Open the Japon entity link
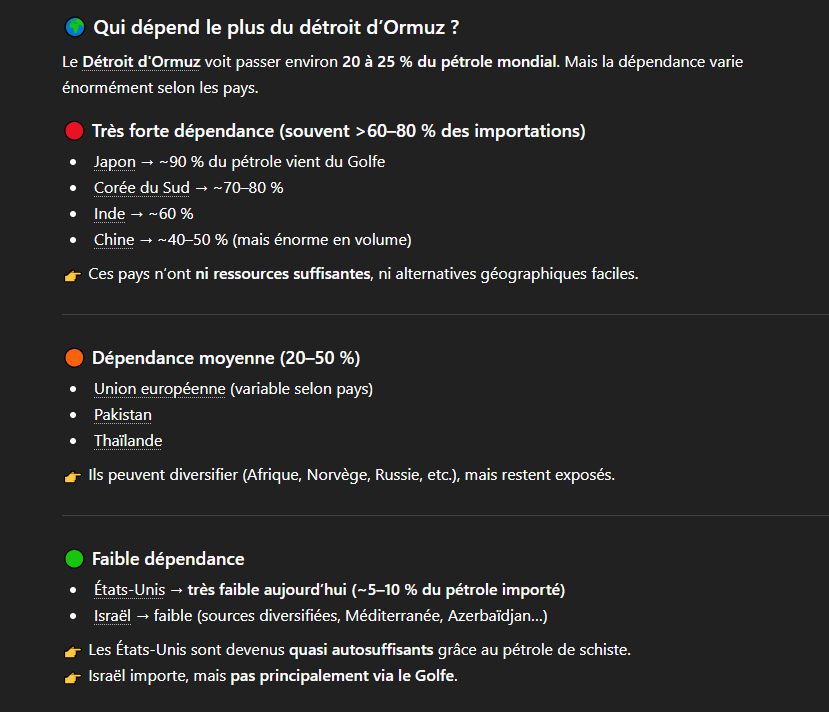829x712 pixels. tap(115, 162)
